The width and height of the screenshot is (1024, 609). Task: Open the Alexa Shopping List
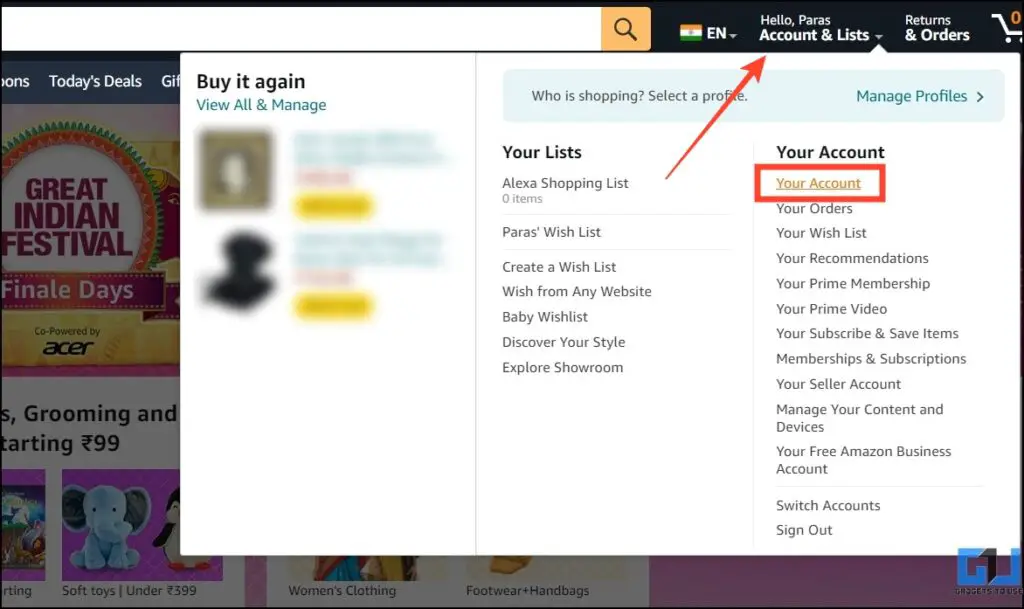point(565,183)
